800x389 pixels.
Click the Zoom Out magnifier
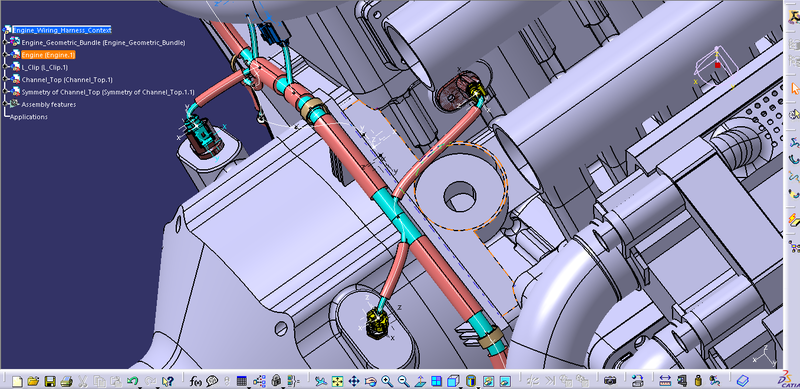click(x=404, y=381)
